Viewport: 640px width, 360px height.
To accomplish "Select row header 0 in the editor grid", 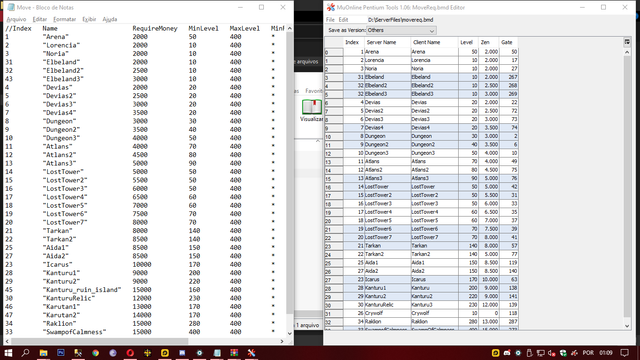I will click(x=334, y=52).
